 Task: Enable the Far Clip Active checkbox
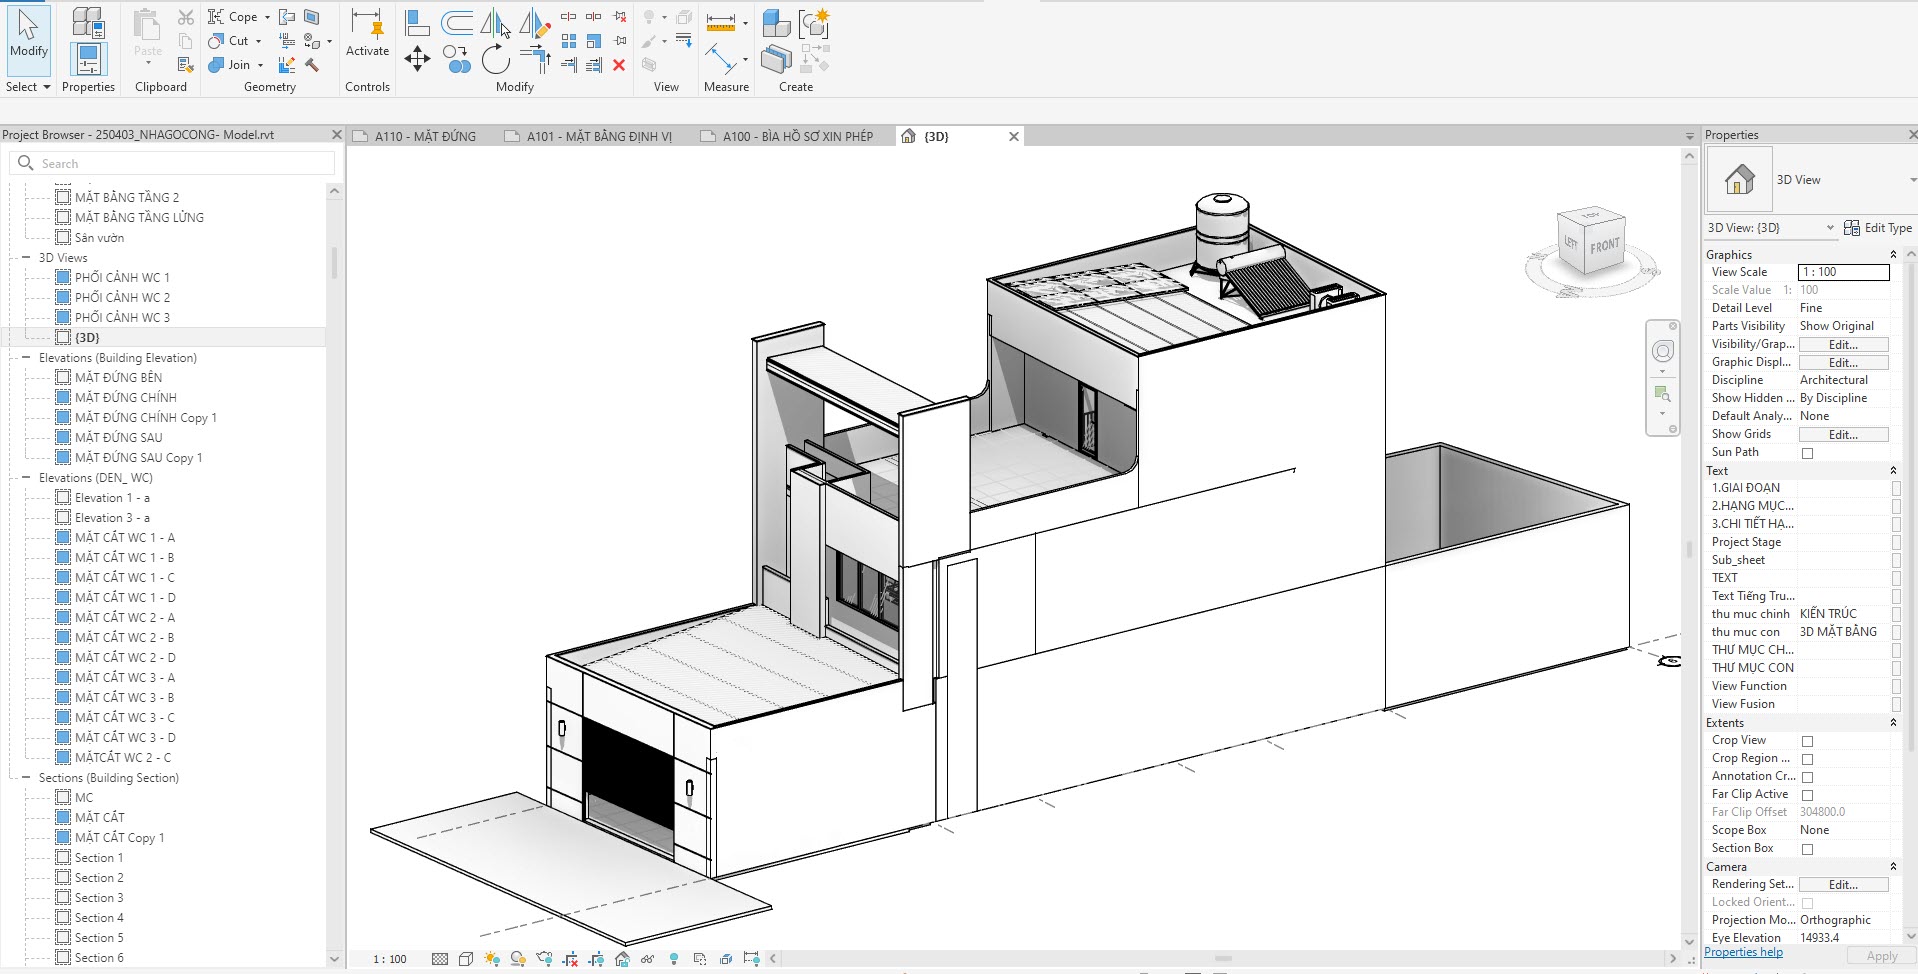tap(1807, 795)
